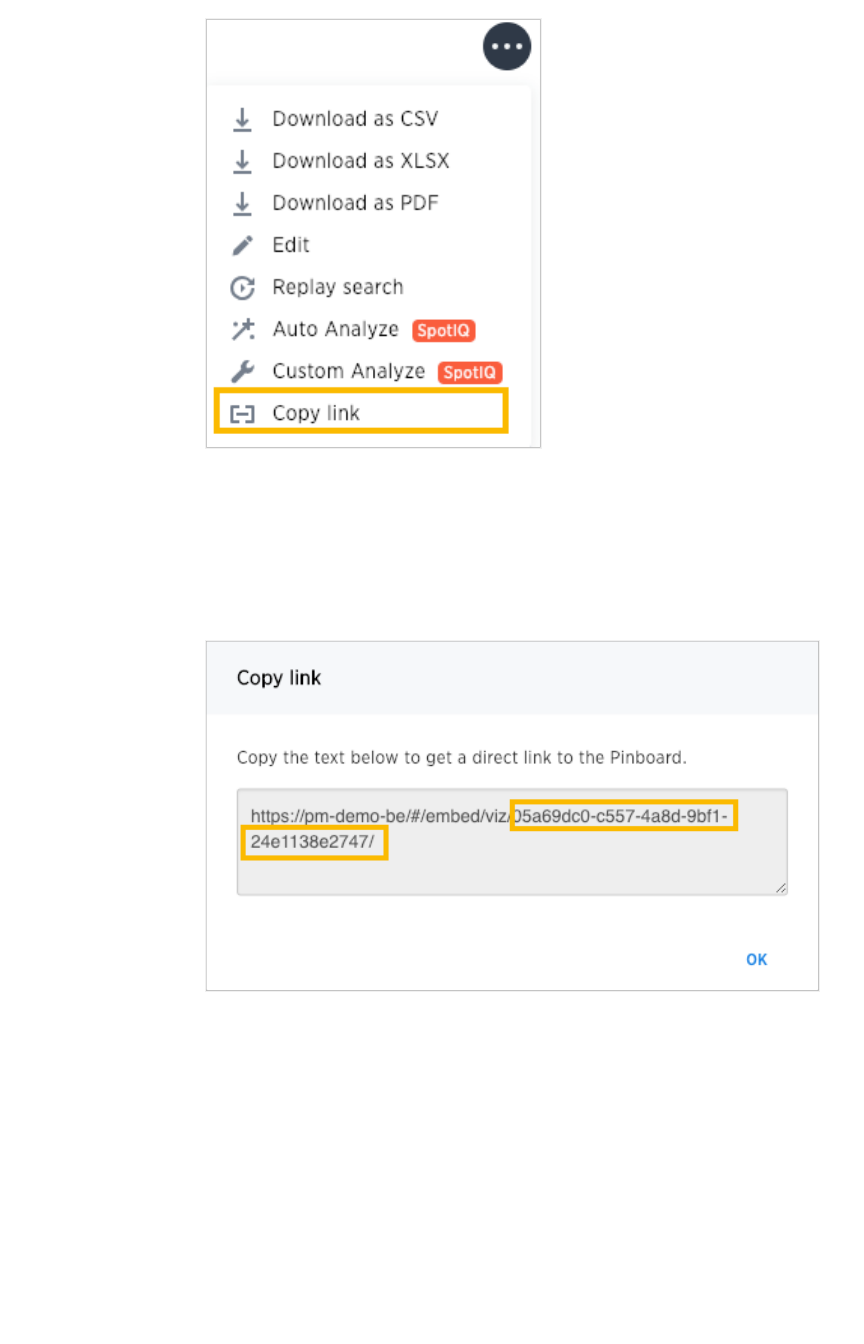The width and height of the screenshot is (864, 1344).
Task: Click the magic wand Auto Analyze icon
Action: point(242,329)
